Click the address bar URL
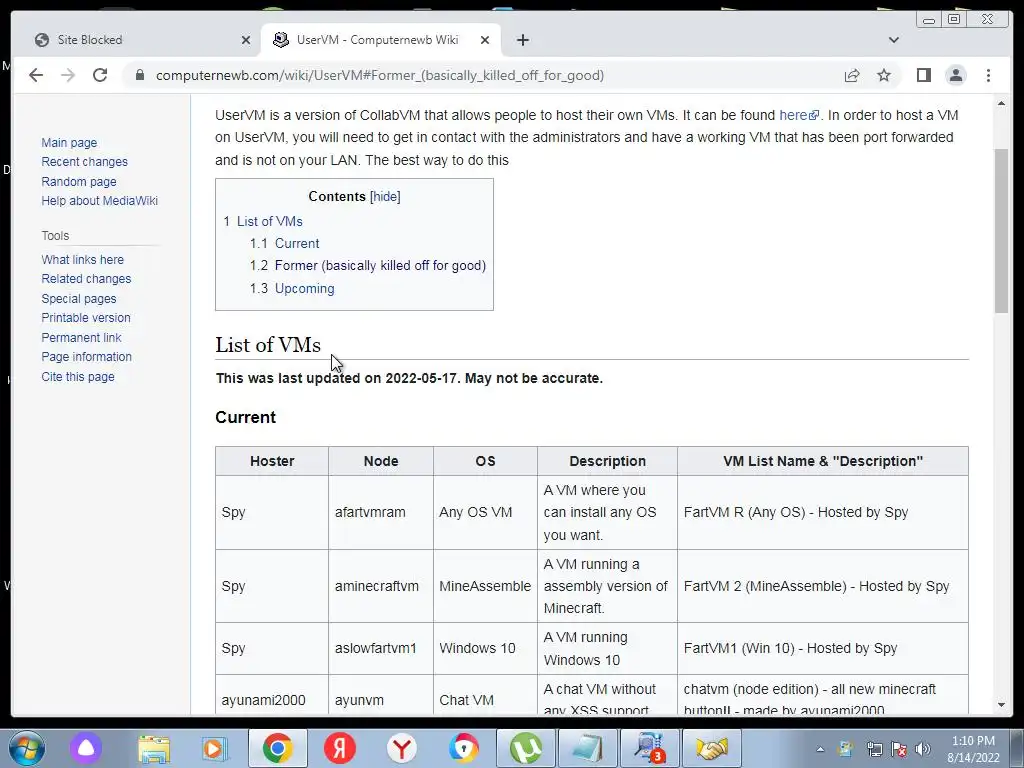The height and width of the screenshot is (768, 1024). tap(379, 75)
